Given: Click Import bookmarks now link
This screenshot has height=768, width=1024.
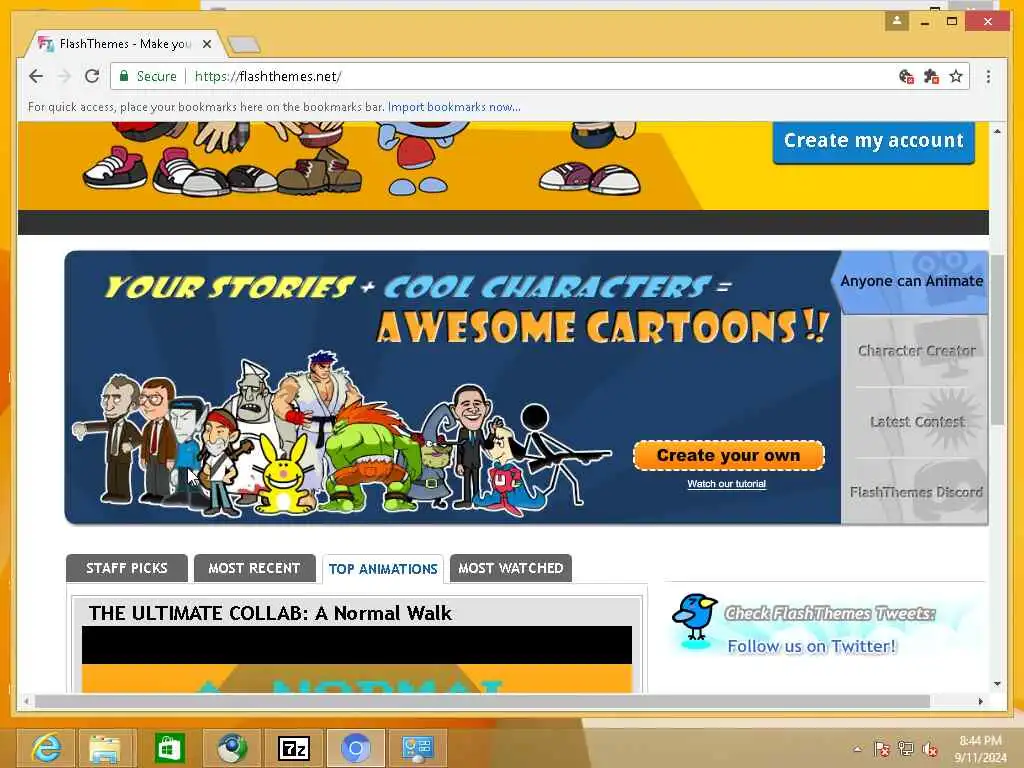Looking at the screenshot, I should click(454, 106).
